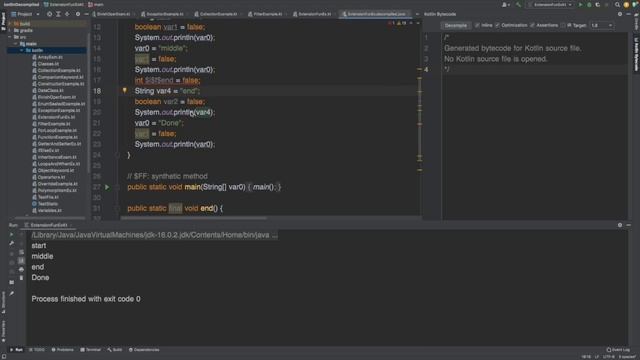
Task: Select the ExtensionFunExKt run tab
Action: pos(49,225)
